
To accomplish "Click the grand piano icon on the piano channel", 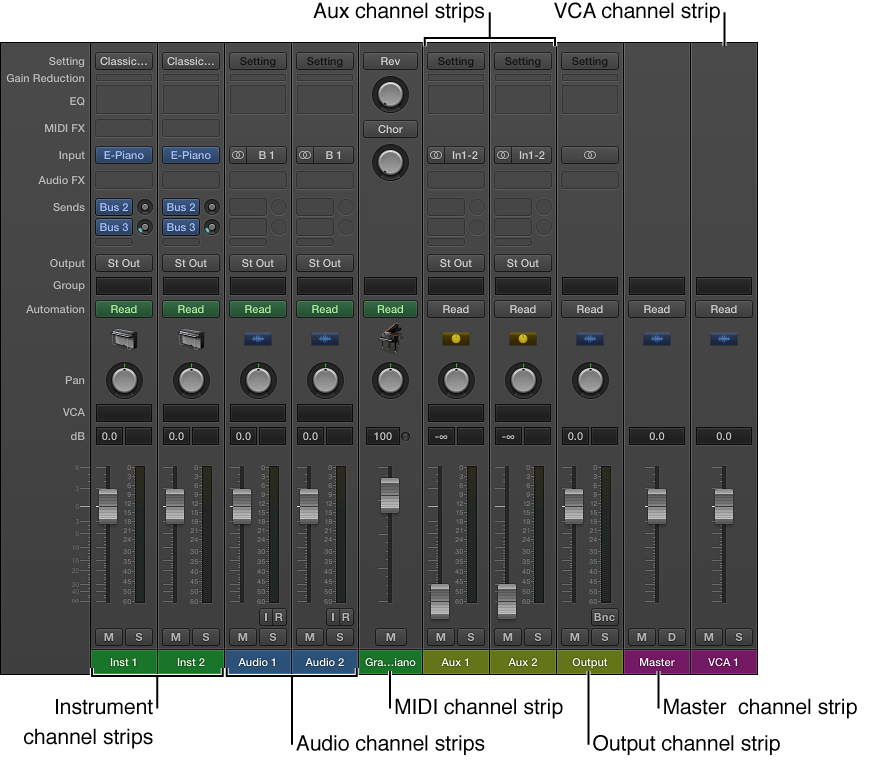I will pos(390,338).
